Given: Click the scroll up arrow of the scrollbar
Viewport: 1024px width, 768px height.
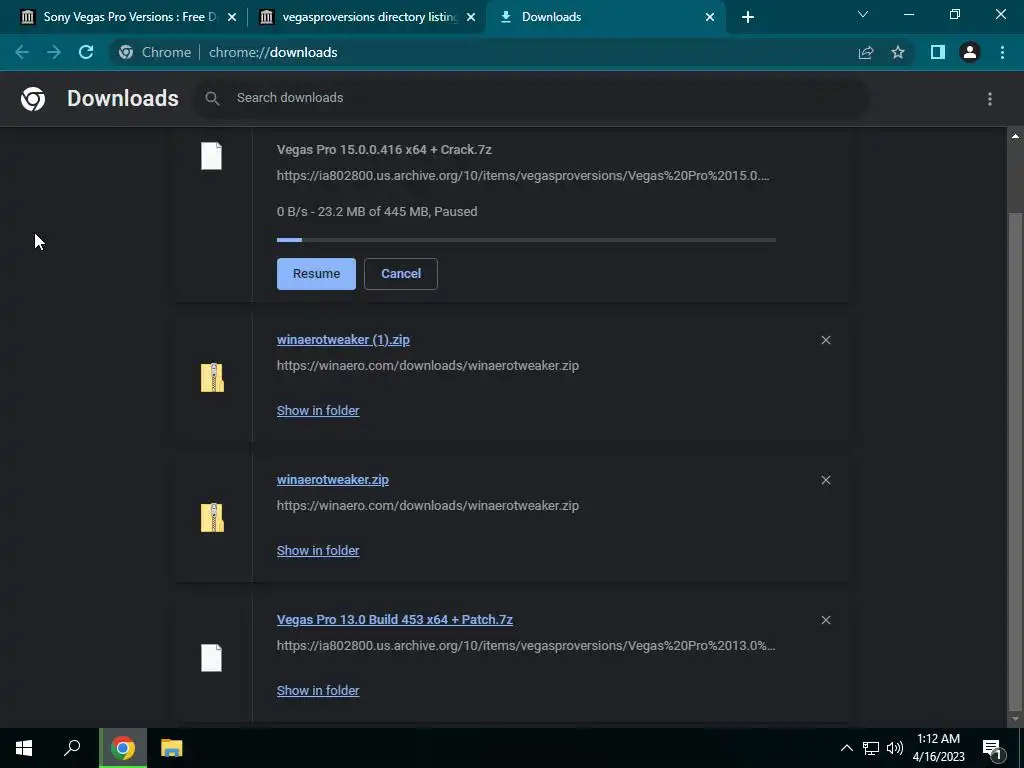Looking at the screenshot, I should (1015, 136).
